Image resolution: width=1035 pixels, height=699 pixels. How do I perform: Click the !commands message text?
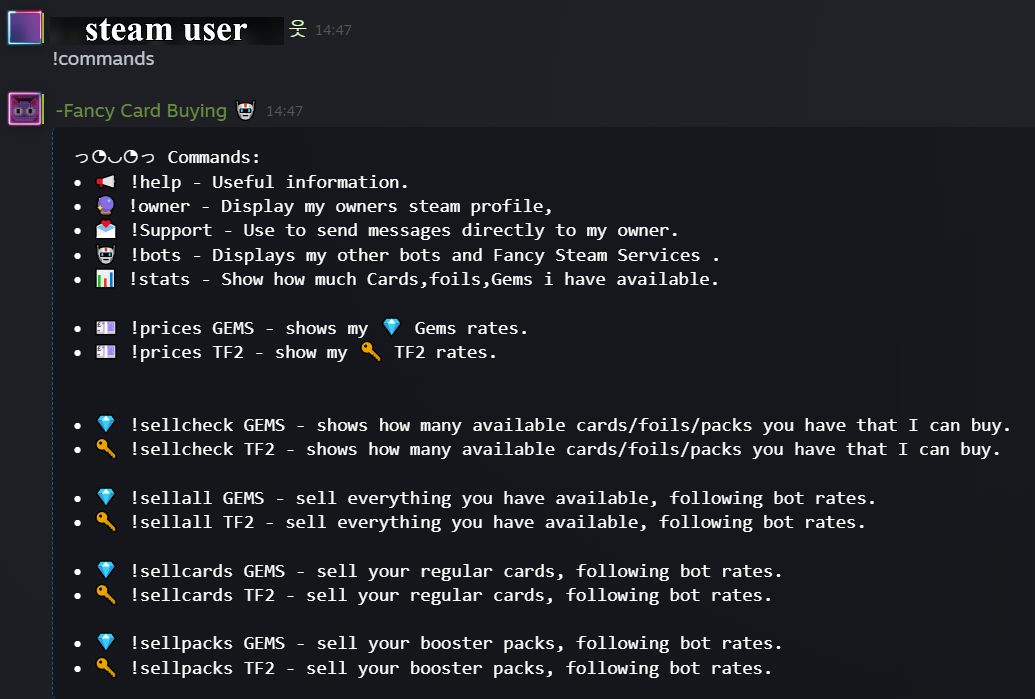(x=104, y=59)
